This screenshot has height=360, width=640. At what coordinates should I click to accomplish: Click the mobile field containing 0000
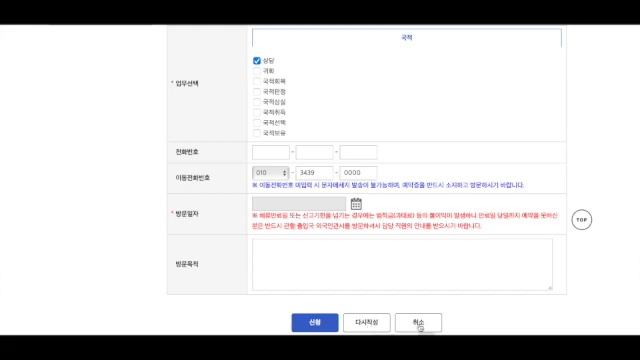coord(358,173)
